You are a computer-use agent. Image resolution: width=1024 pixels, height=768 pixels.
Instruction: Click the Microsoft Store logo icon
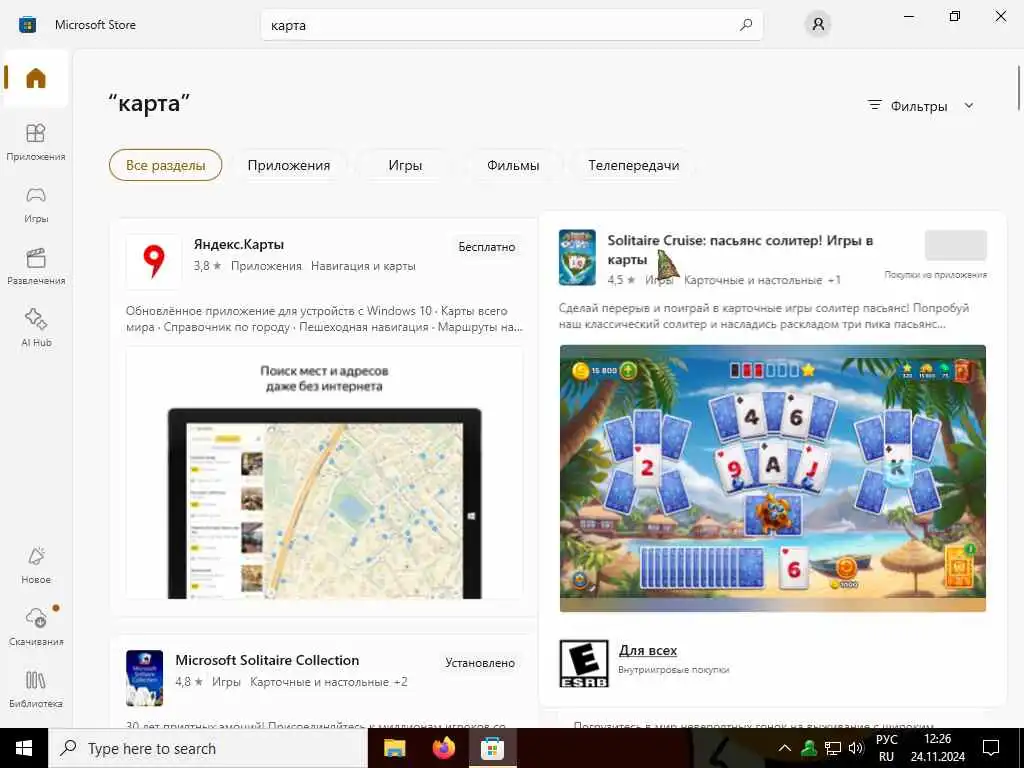(27, 25)
